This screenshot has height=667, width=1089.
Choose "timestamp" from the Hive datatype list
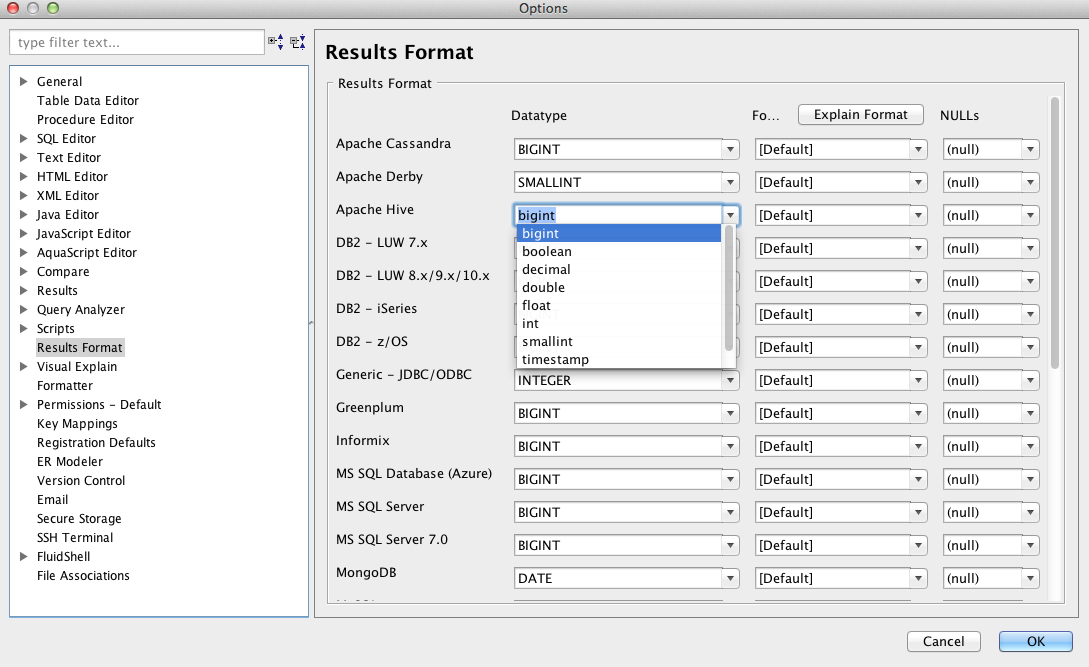click(x=555, y=359)
